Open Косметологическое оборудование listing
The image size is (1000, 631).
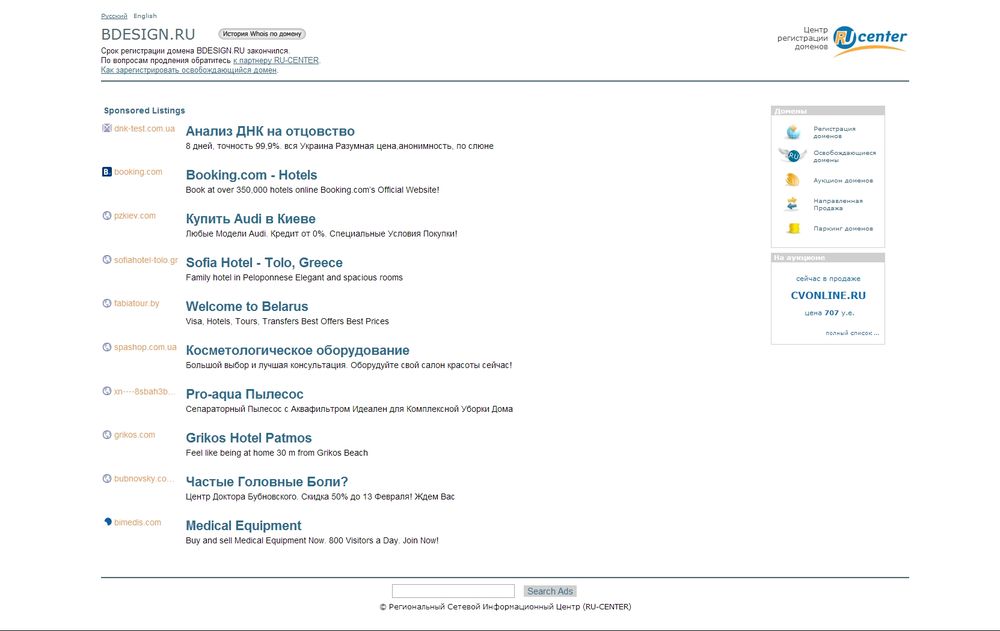point(297,350)
